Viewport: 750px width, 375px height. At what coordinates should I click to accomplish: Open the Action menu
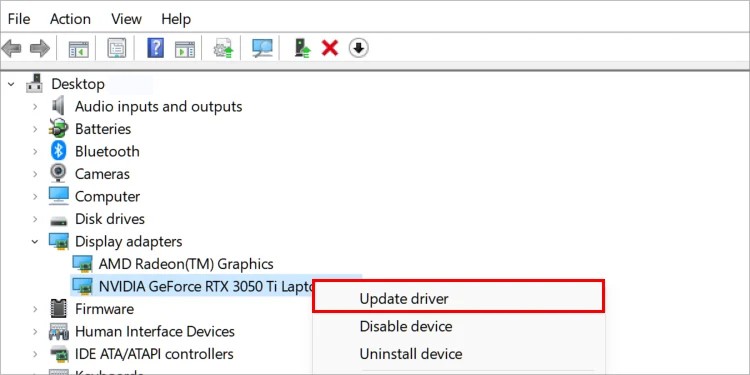(x=70, y=19)
